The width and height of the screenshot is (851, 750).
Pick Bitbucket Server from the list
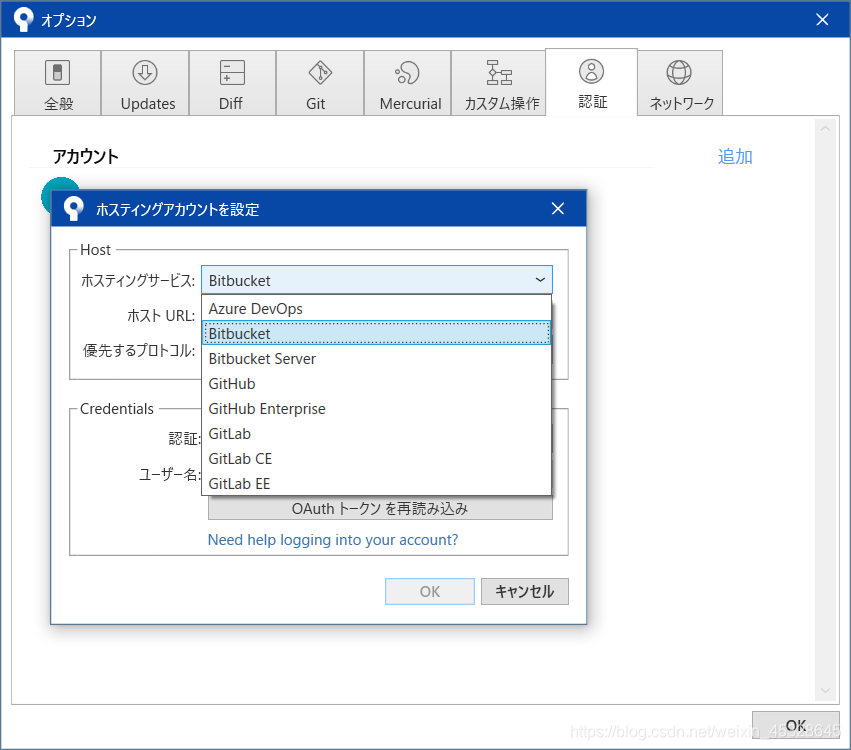point(377,359)
